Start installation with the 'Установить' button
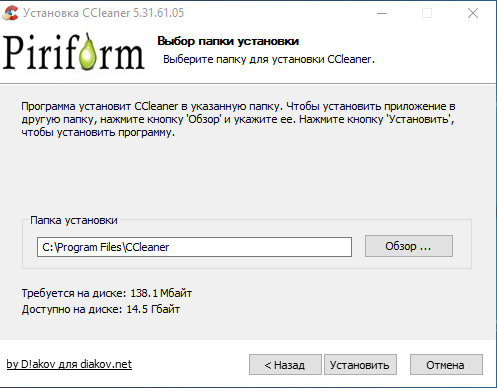The width and height of the screenshot is (497, 388). tap(360, 365)
